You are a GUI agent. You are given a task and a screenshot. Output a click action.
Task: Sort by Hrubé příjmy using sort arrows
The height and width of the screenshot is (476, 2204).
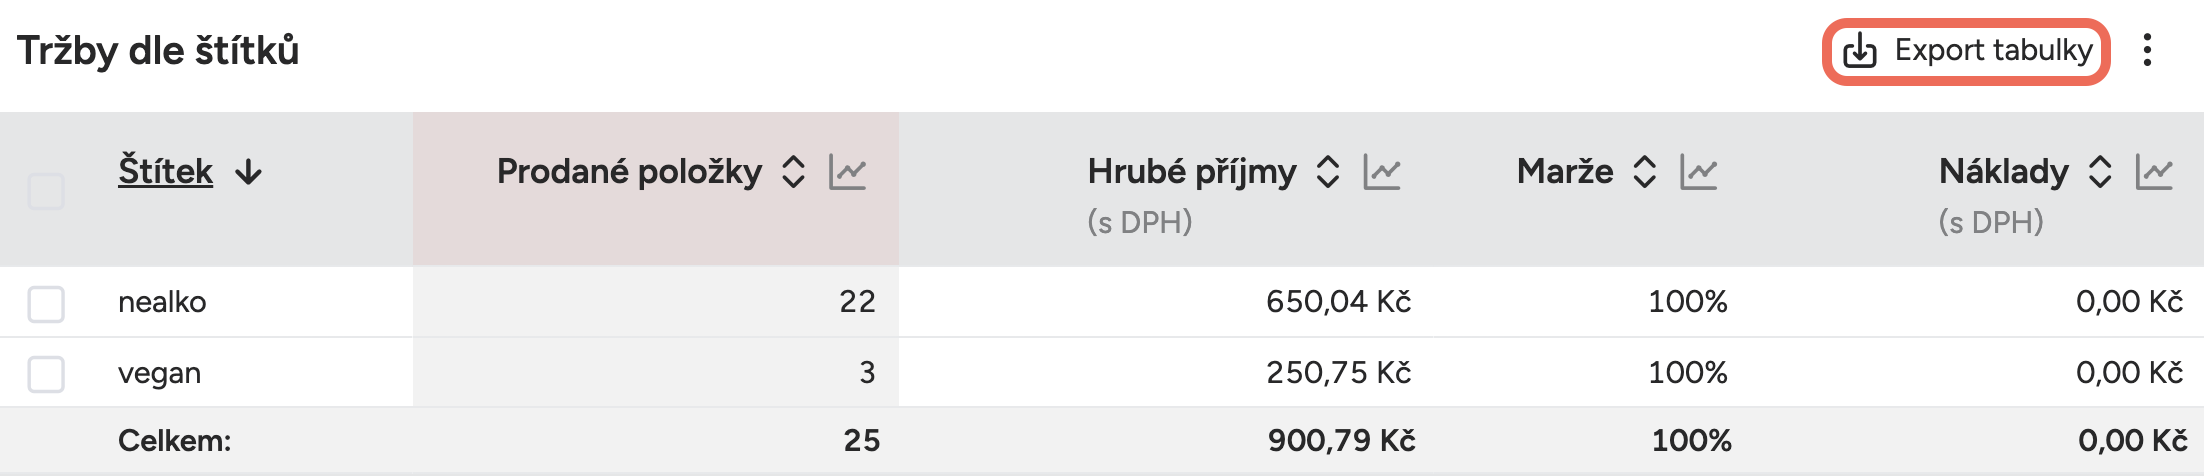(1328, 172)
